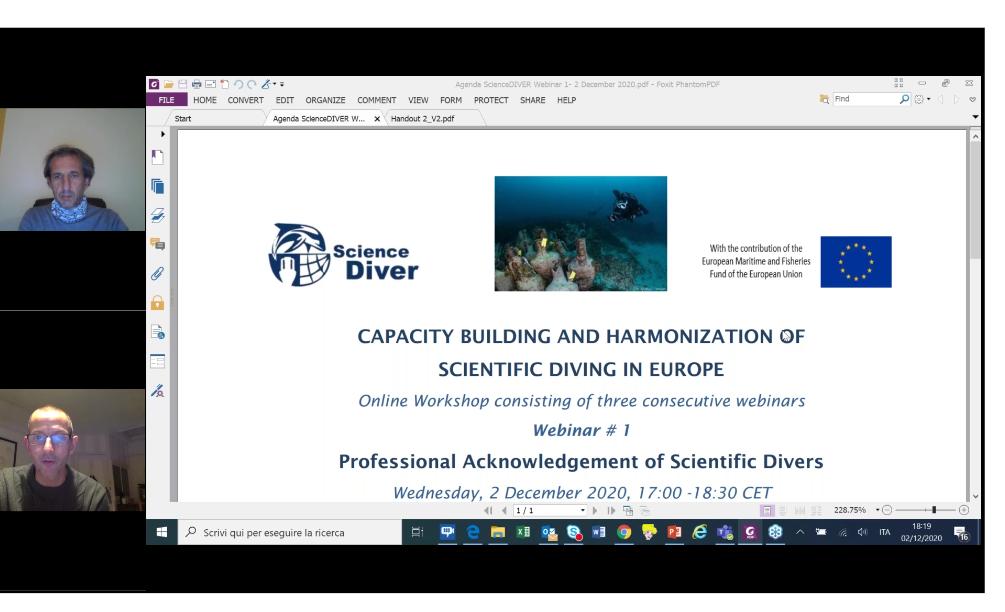Image resolution: width=1005 pixels, height=612 pixels.
Task: Click the zoom out minus button
Action: (x=887, y=510)
